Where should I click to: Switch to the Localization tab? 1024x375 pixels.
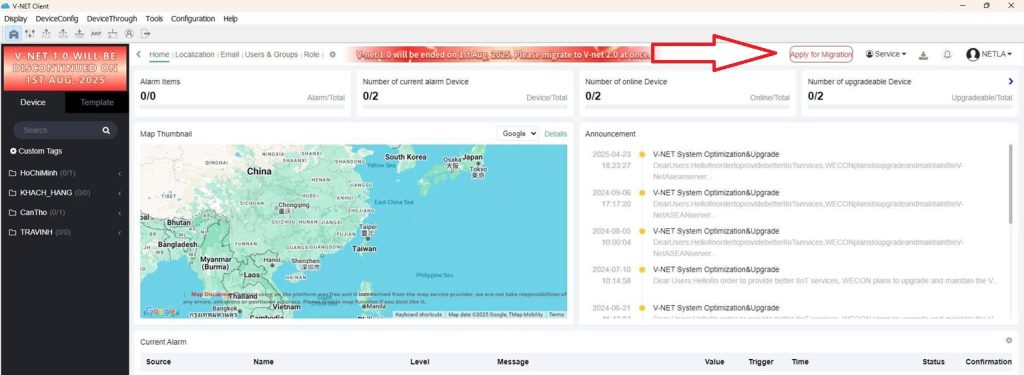(x=195, y=55)
